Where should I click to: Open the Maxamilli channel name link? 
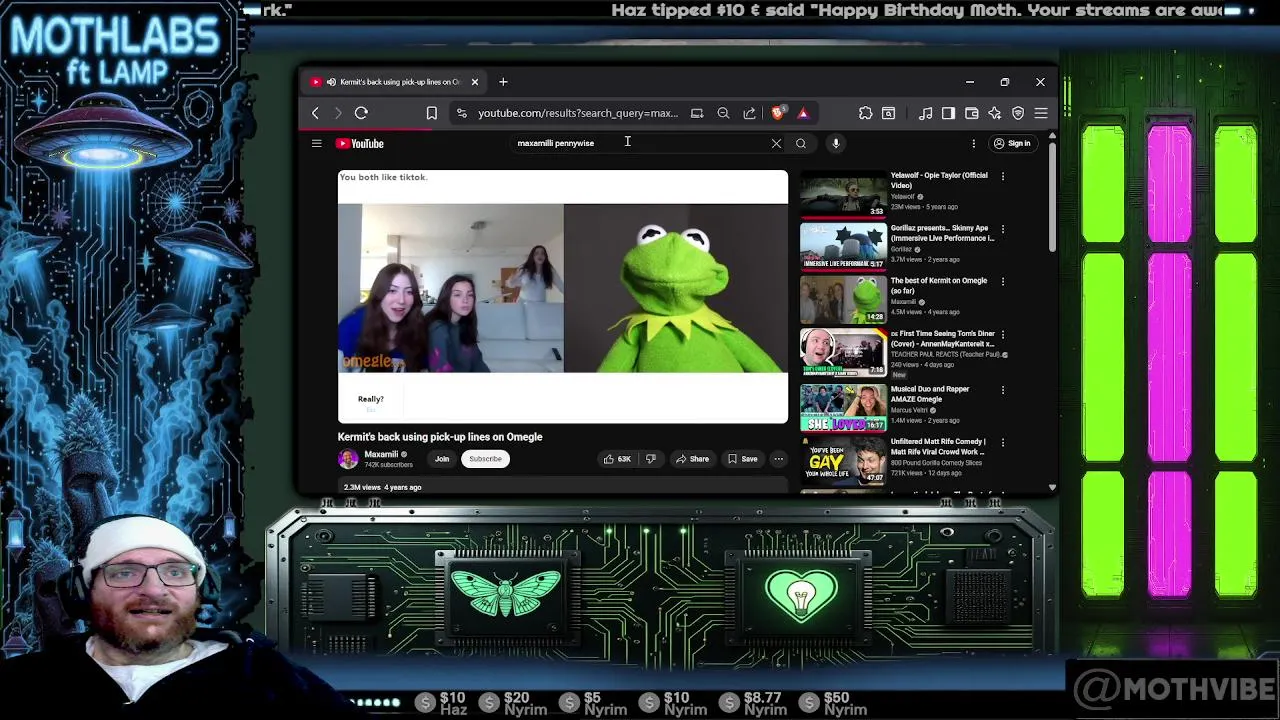pos(381,454)
